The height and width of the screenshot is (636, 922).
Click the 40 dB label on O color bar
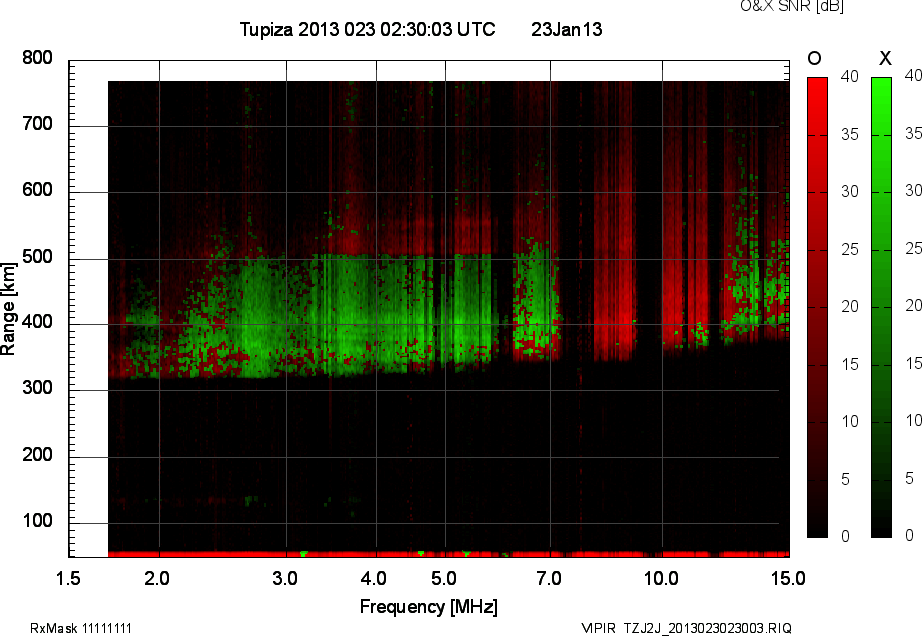850,76
